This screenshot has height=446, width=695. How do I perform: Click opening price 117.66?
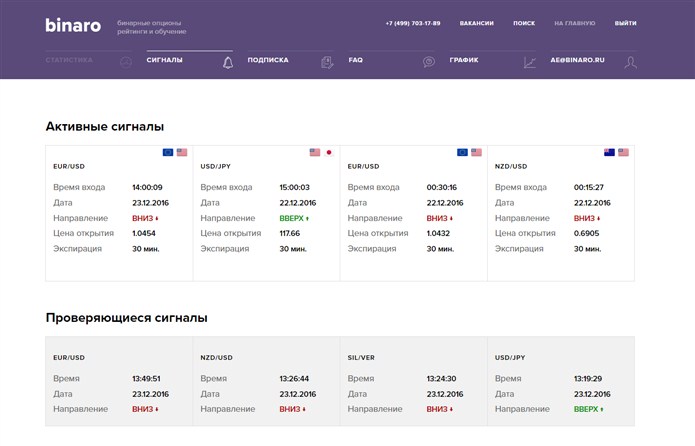click(x=289, y=233)
